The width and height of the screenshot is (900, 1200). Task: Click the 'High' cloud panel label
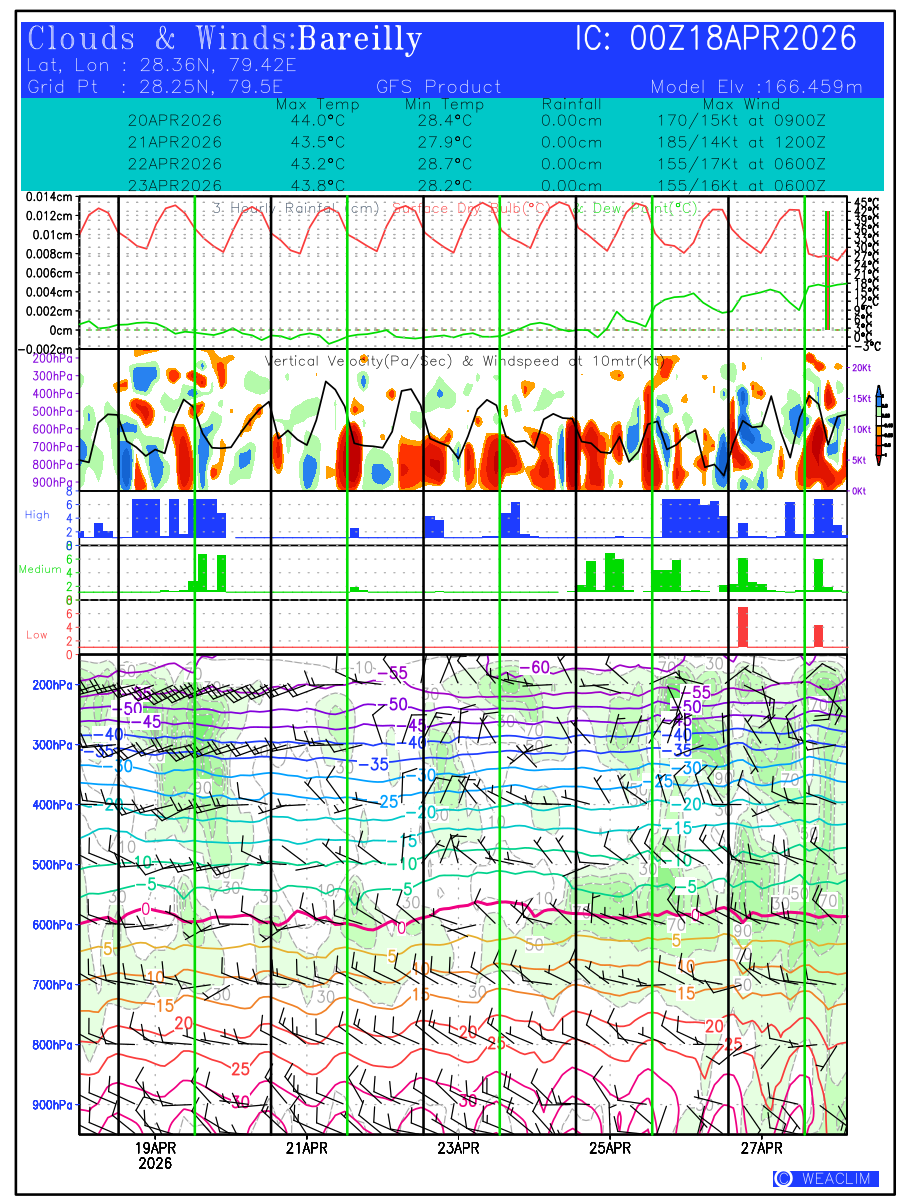coord(37,514)
